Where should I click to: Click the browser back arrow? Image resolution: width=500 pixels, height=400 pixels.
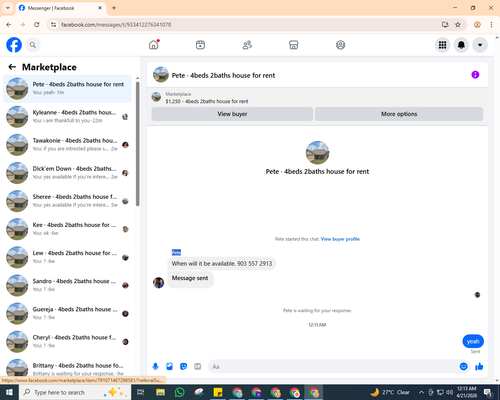pos(9,25)
